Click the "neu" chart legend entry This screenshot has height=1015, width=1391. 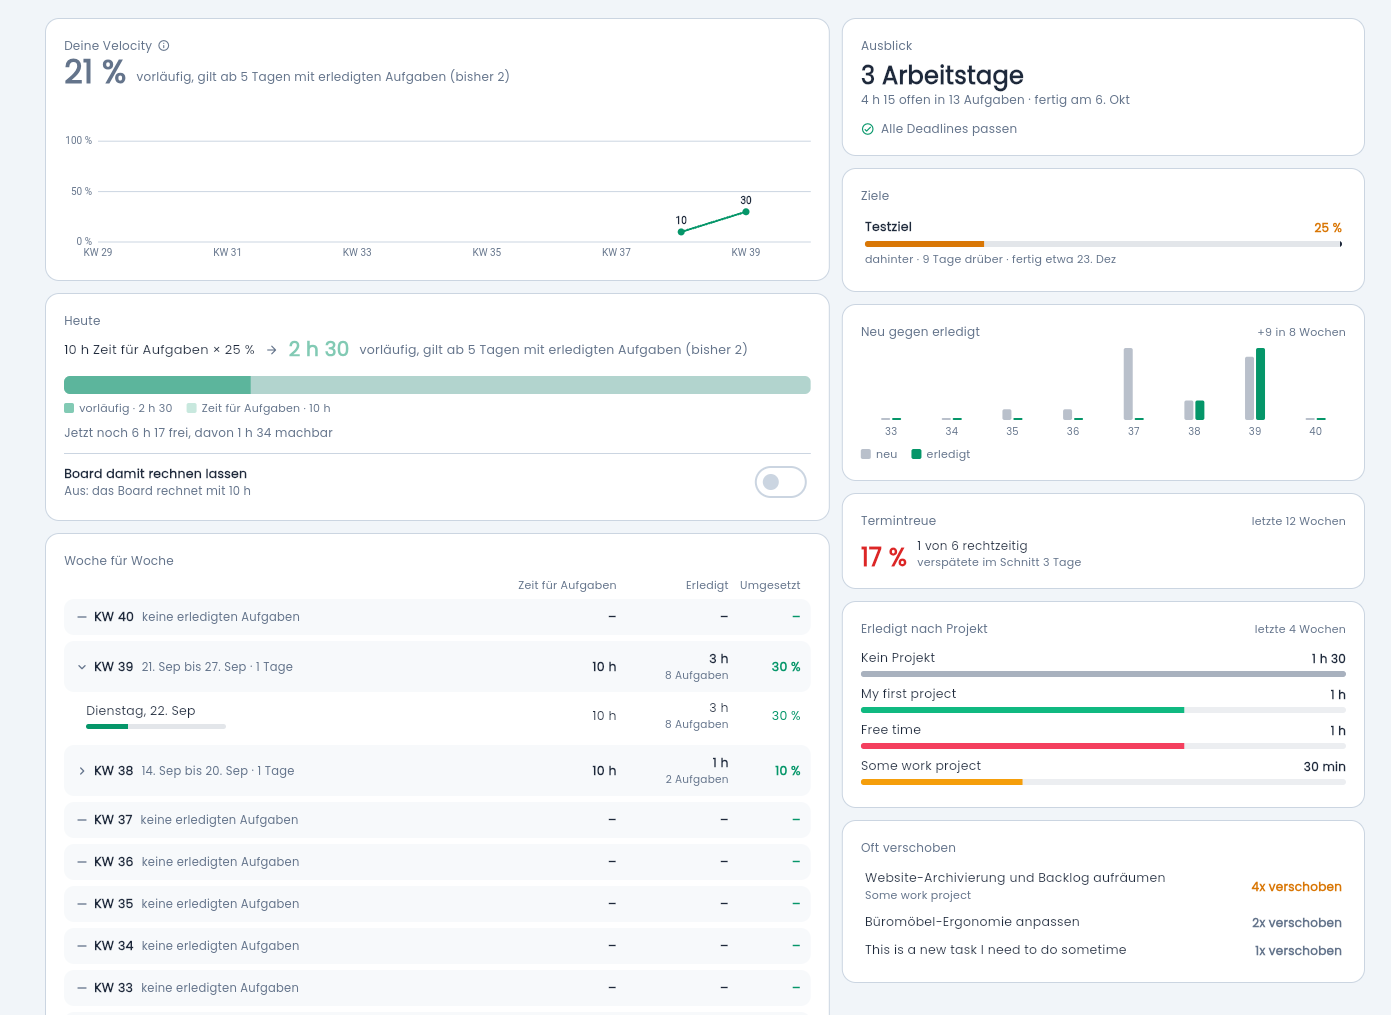point(879,454)
